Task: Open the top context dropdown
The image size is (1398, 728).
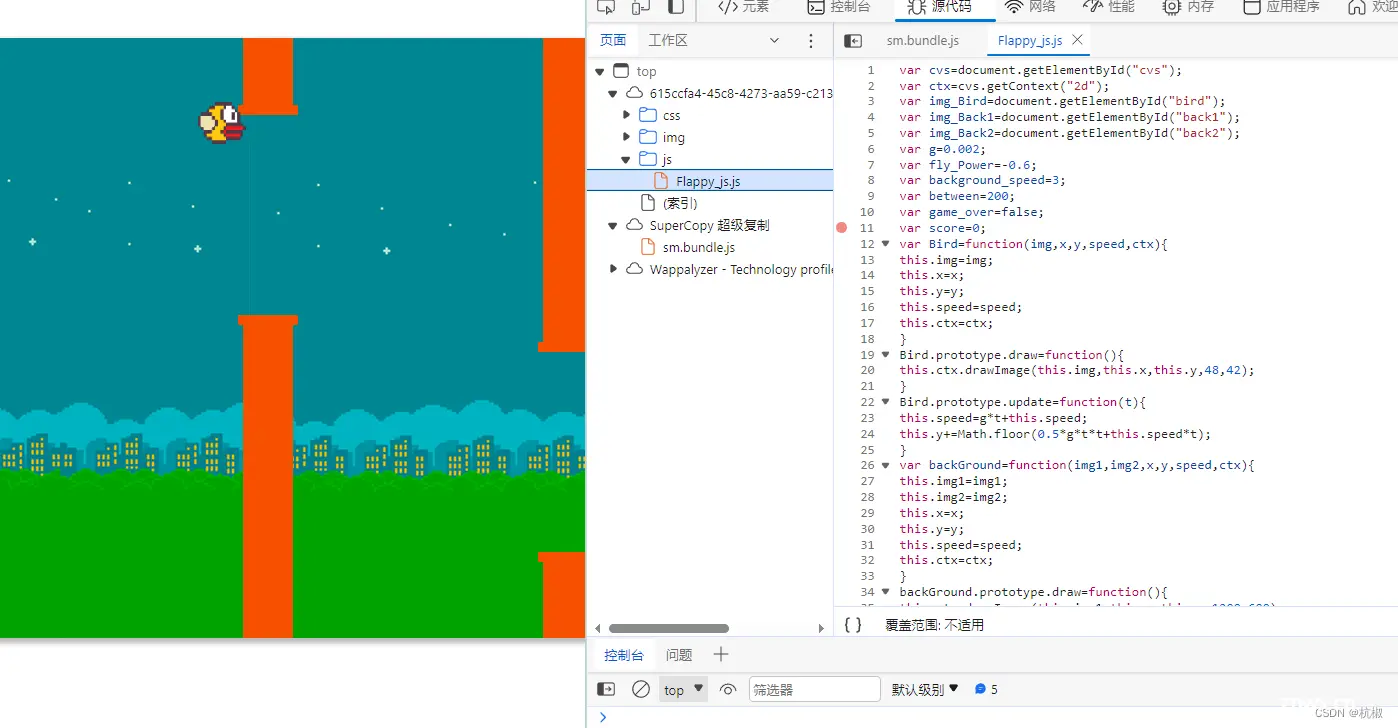Action: (x=684, y=689)
